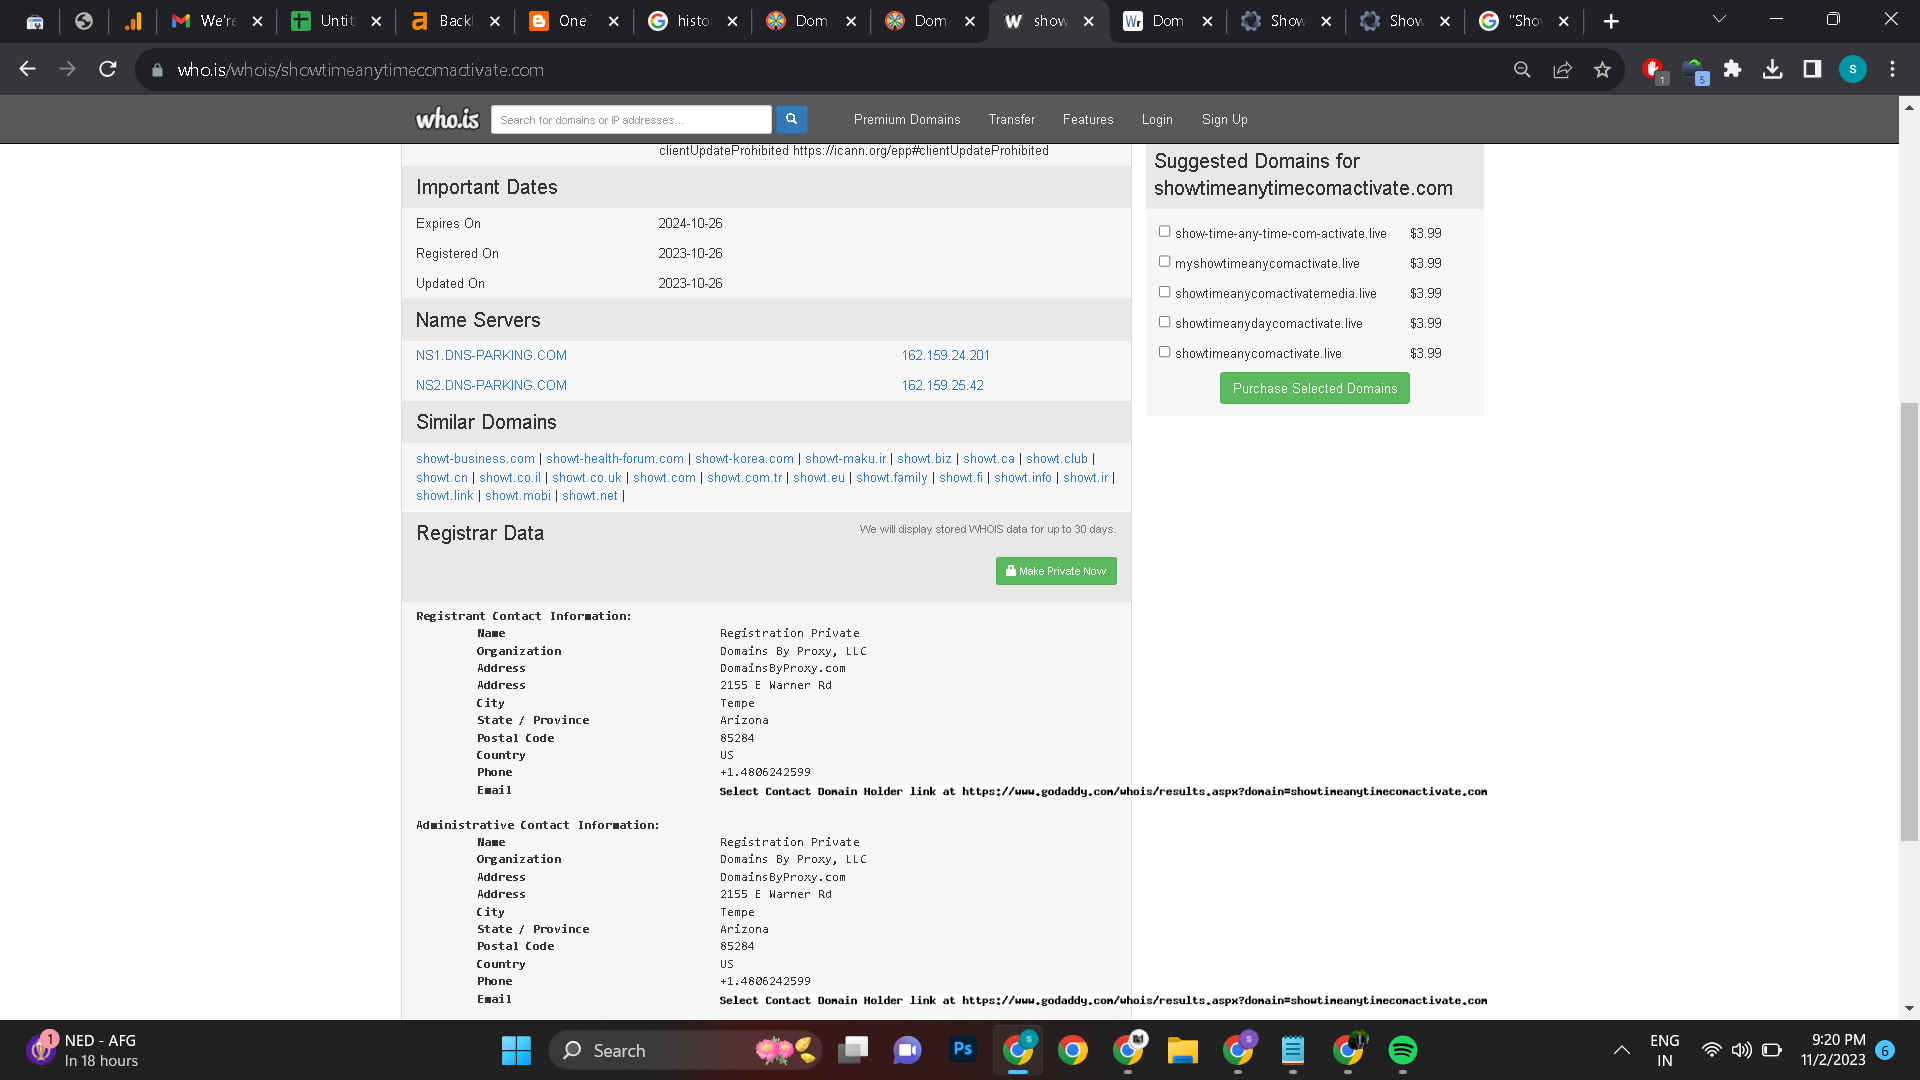Open the ENG IN language switcher
Viewport: 1920px width, 1080px height.
[1664, 1050]
